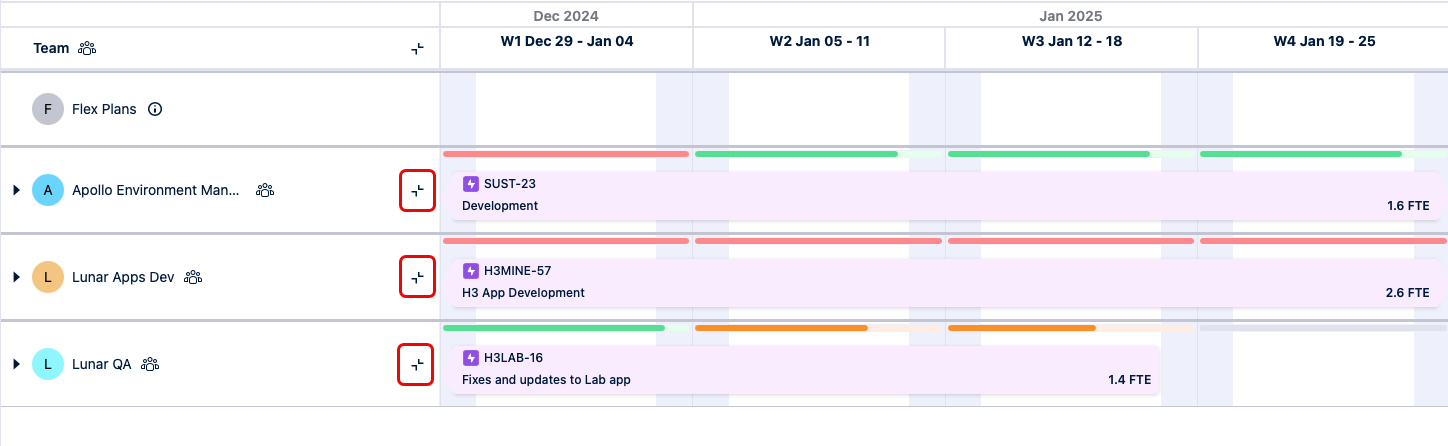This screenshot has width=1448, height=446.
Task: Click the green capacity bar for Apollo W3
Action: pyautogui.click(x=1048, y=154)
